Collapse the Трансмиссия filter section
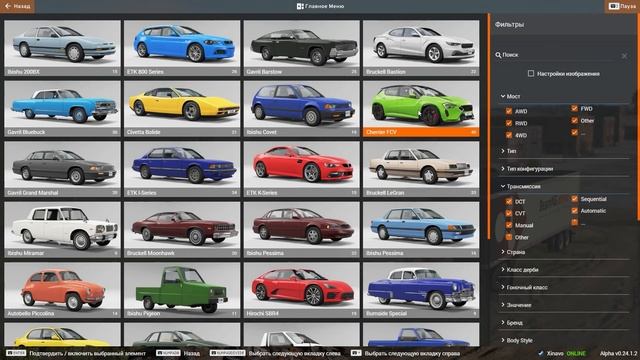This screenshot has width=640, height=360. click(x=563, y=187)
